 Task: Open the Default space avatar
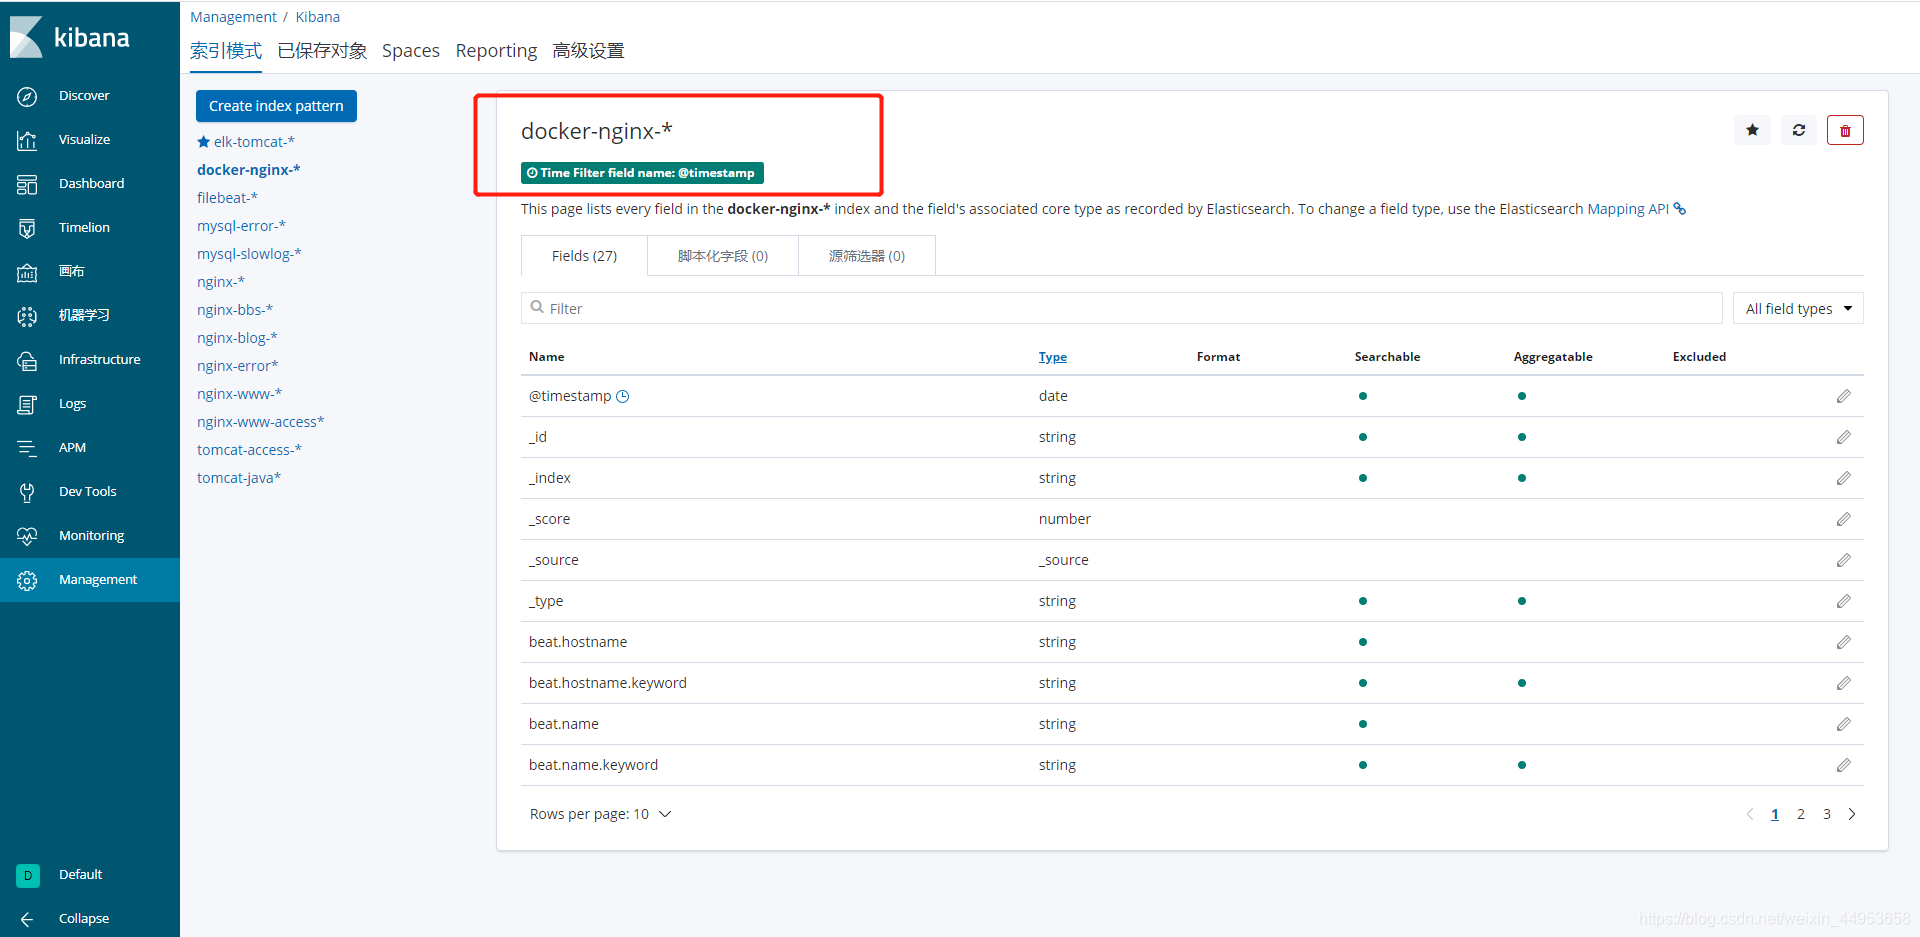coord(28,875)
